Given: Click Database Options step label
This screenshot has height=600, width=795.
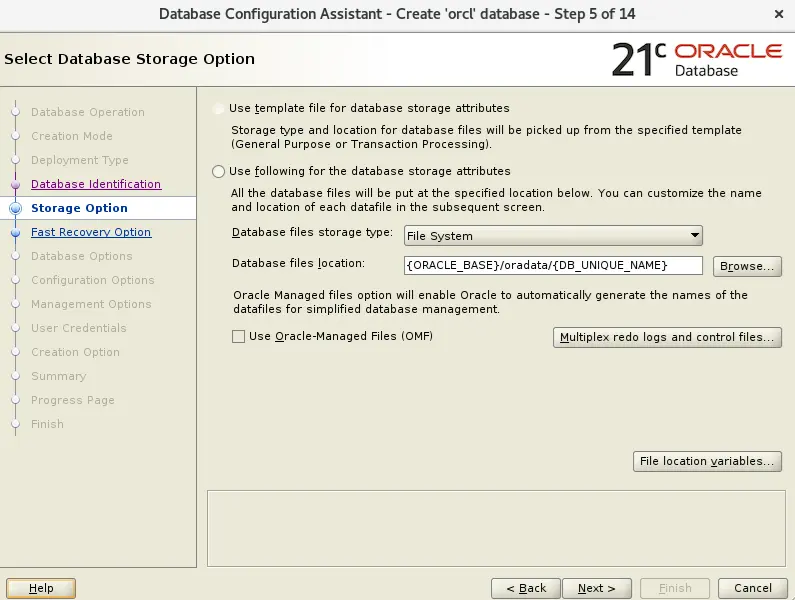Looking at the screenshot, I should click(x=82, y=256).
